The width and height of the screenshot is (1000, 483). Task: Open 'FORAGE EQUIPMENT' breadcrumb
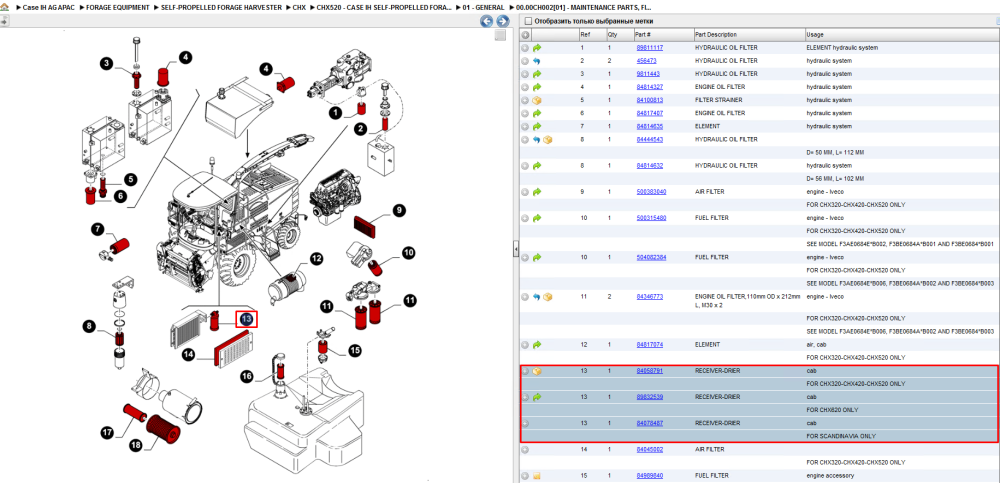pos(118,7)
